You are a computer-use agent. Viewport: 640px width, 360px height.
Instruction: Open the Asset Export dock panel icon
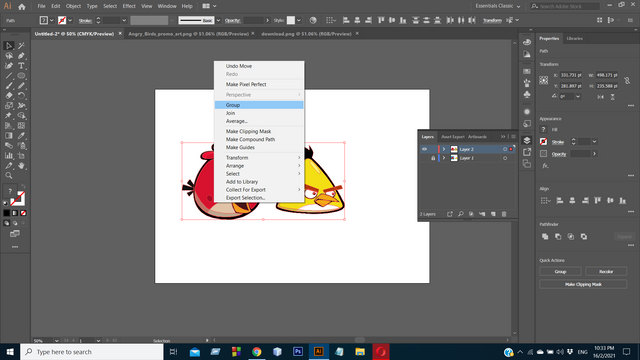click(527, 152)
